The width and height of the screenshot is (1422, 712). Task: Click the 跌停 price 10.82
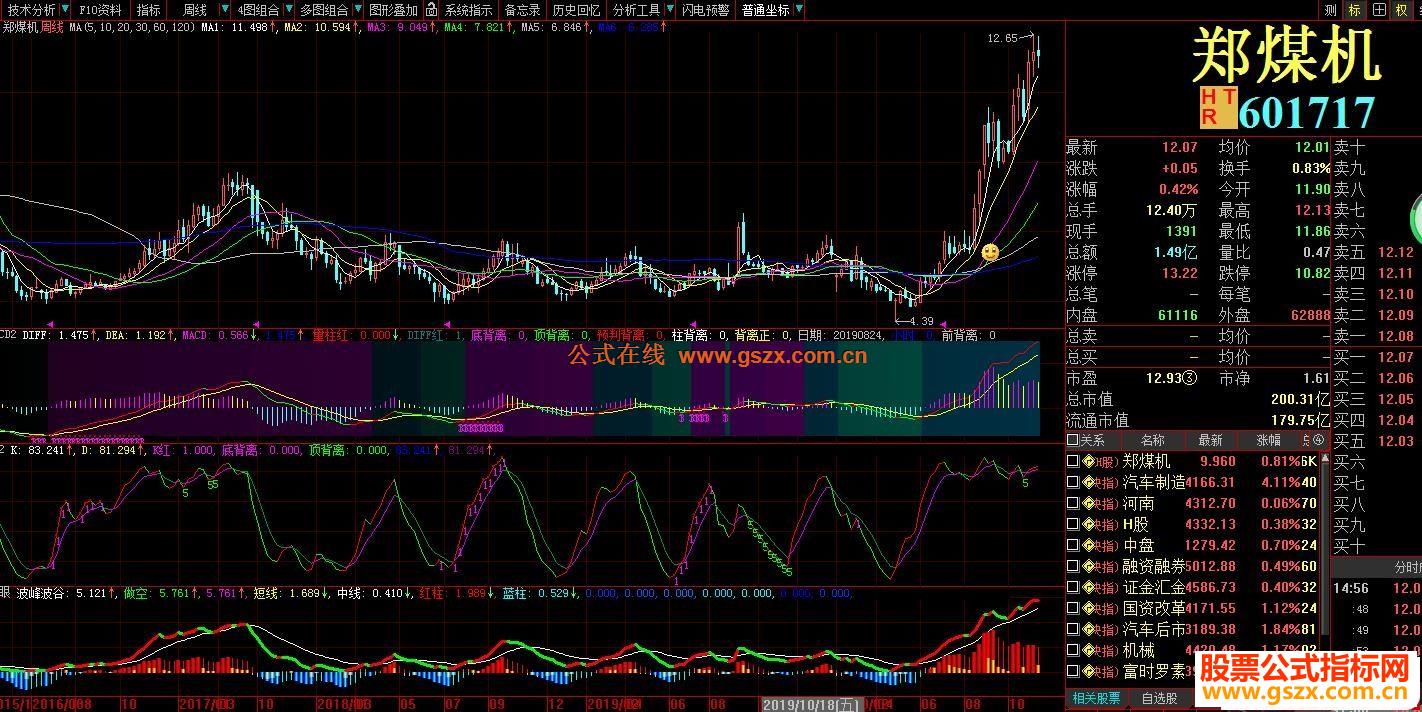point(1311,273)
